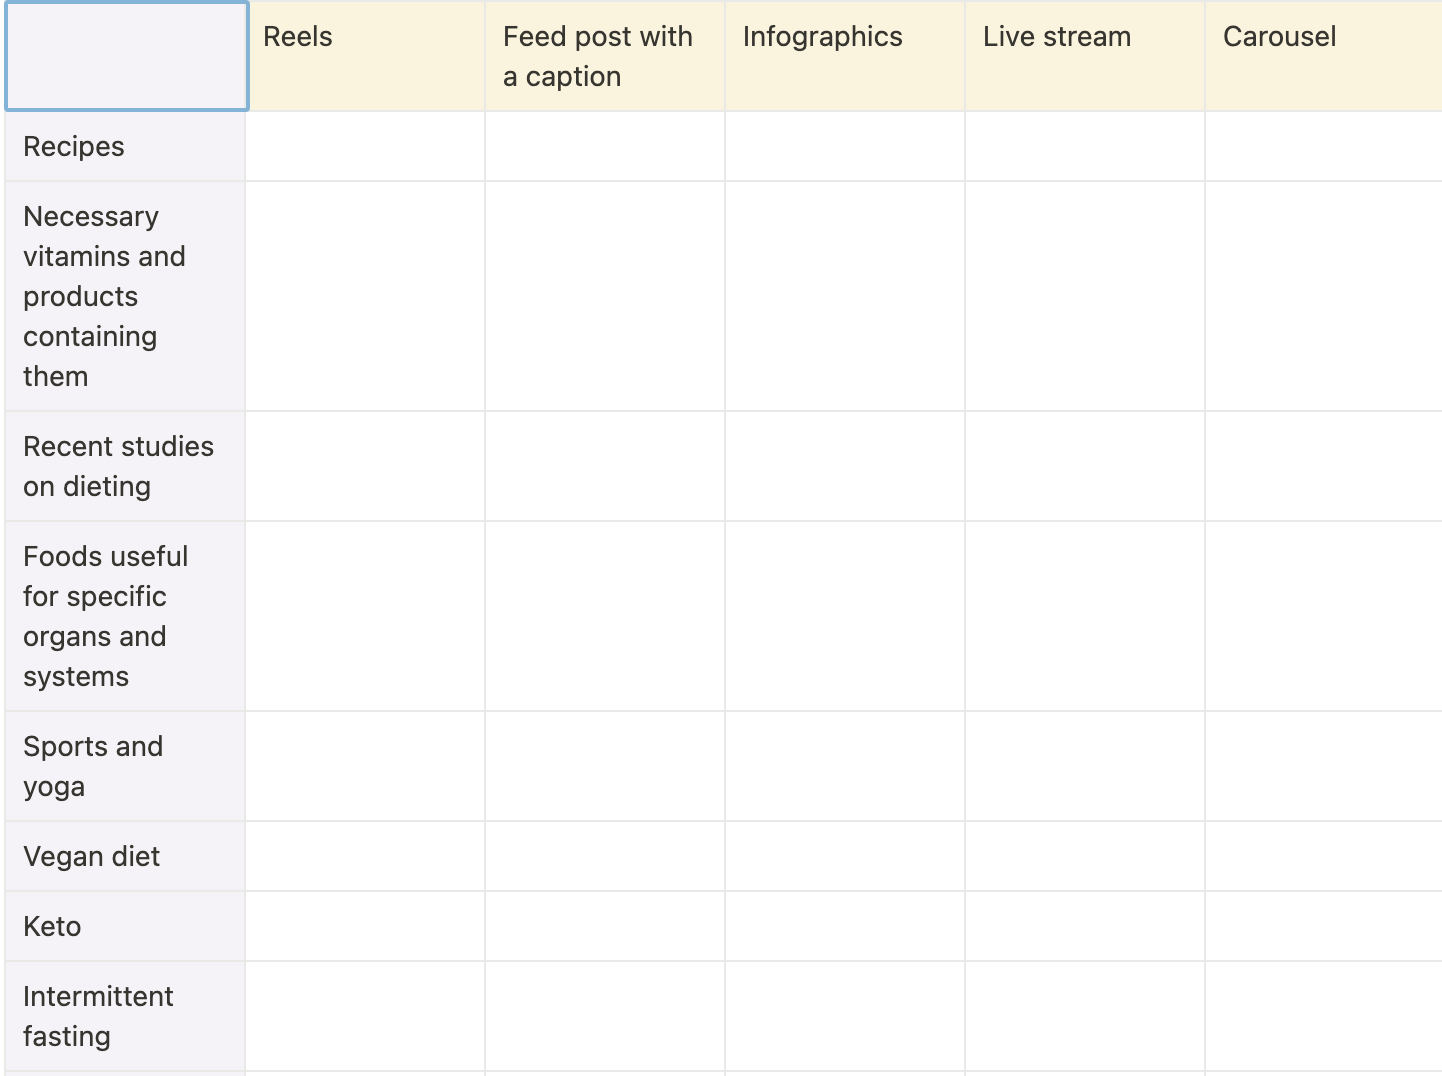Select the Infographics column header
Viewport: 1442px width, 1076px height.
coord(845,56)
